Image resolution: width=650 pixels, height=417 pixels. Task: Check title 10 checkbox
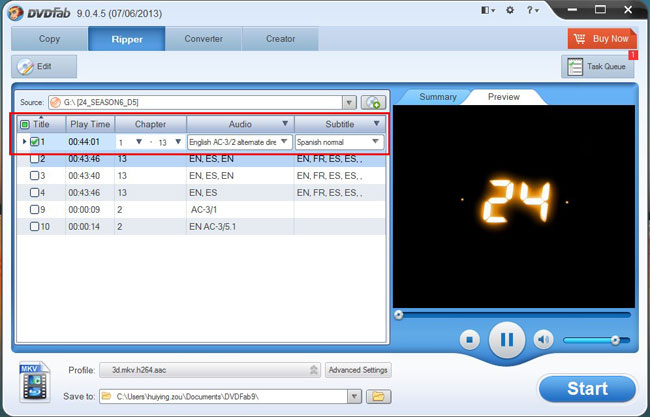pyautogui.click(x=35, y=227)
